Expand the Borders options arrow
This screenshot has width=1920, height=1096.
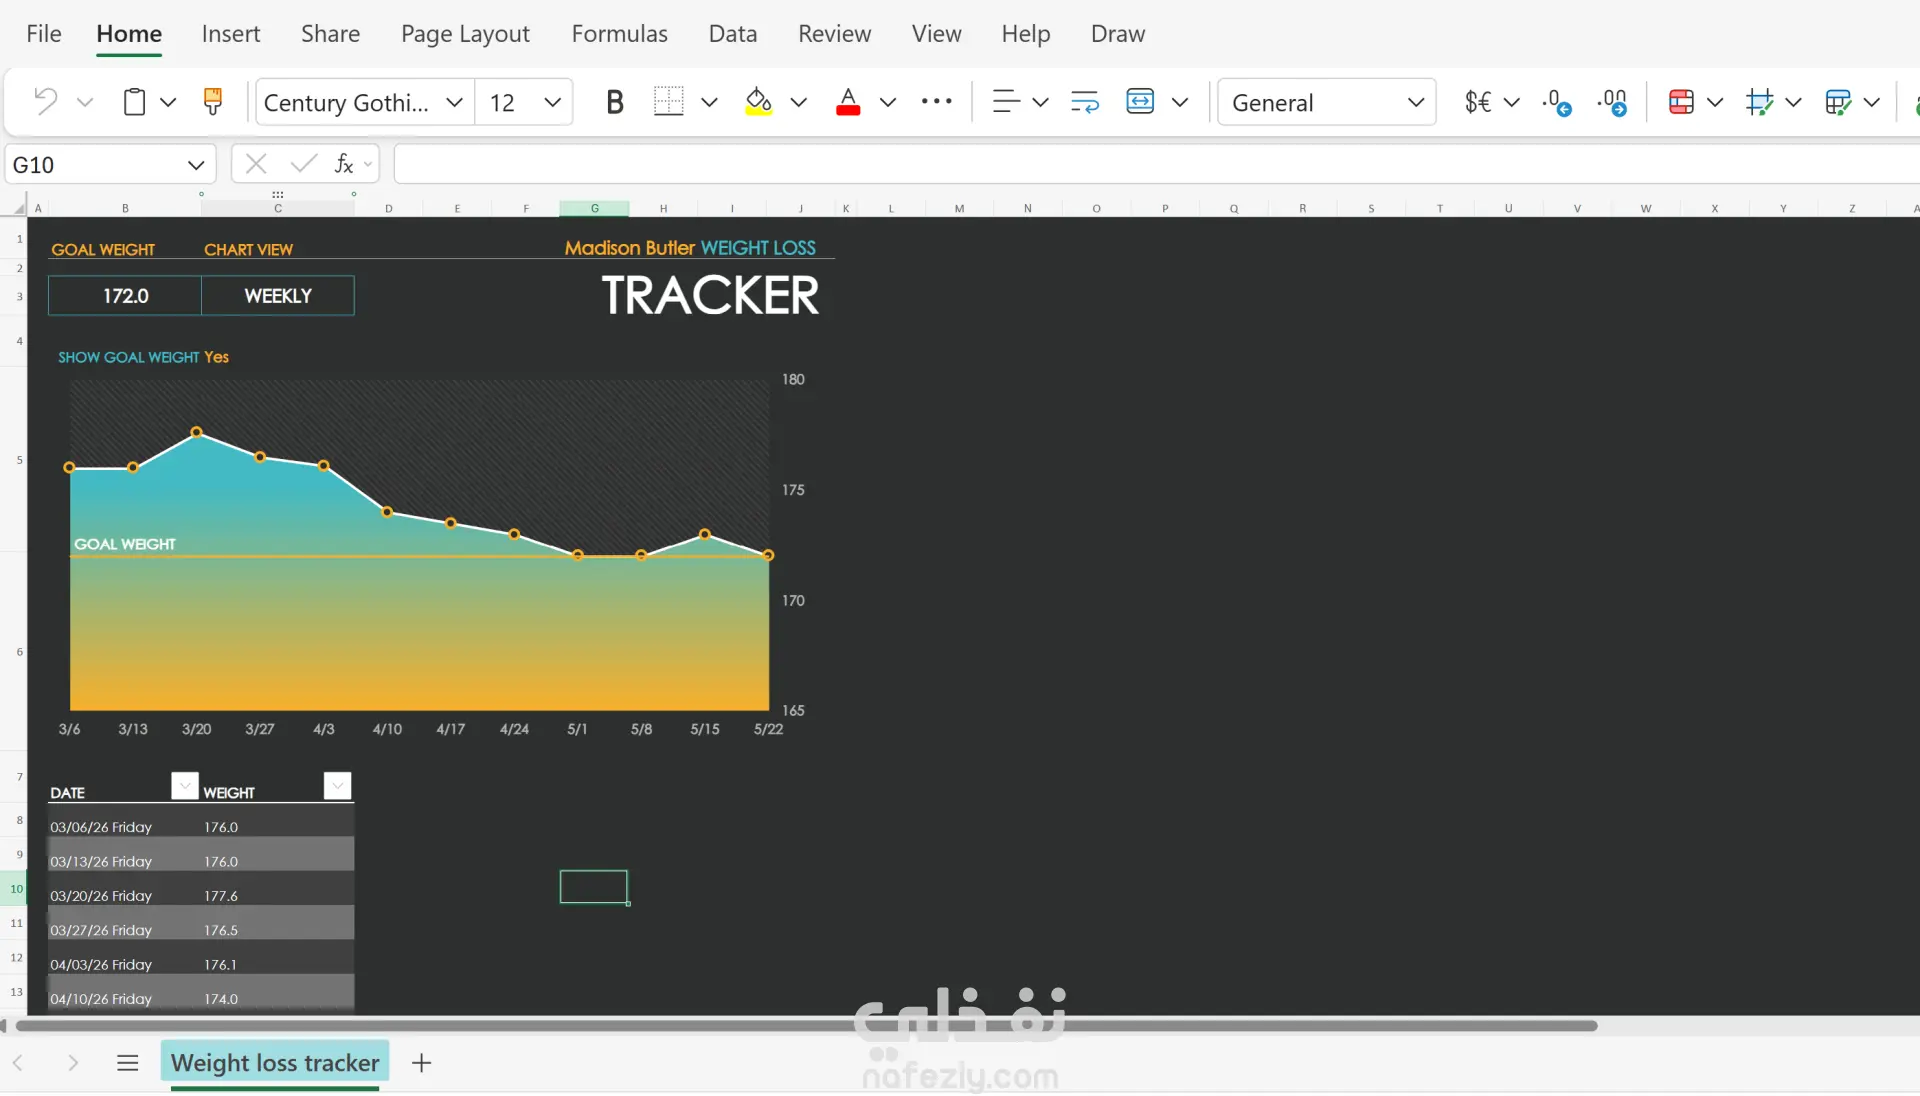709,102
